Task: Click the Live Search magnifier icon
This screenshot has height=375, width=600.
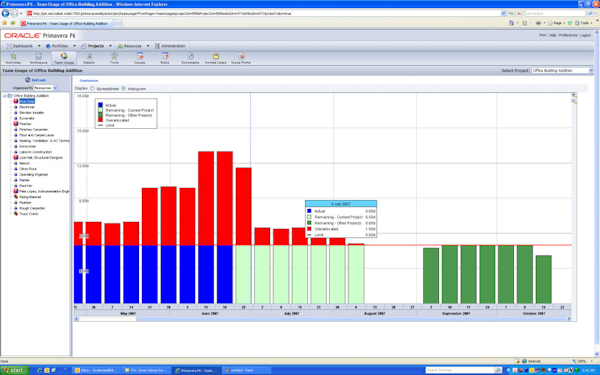Action: [x=590, y=13]
